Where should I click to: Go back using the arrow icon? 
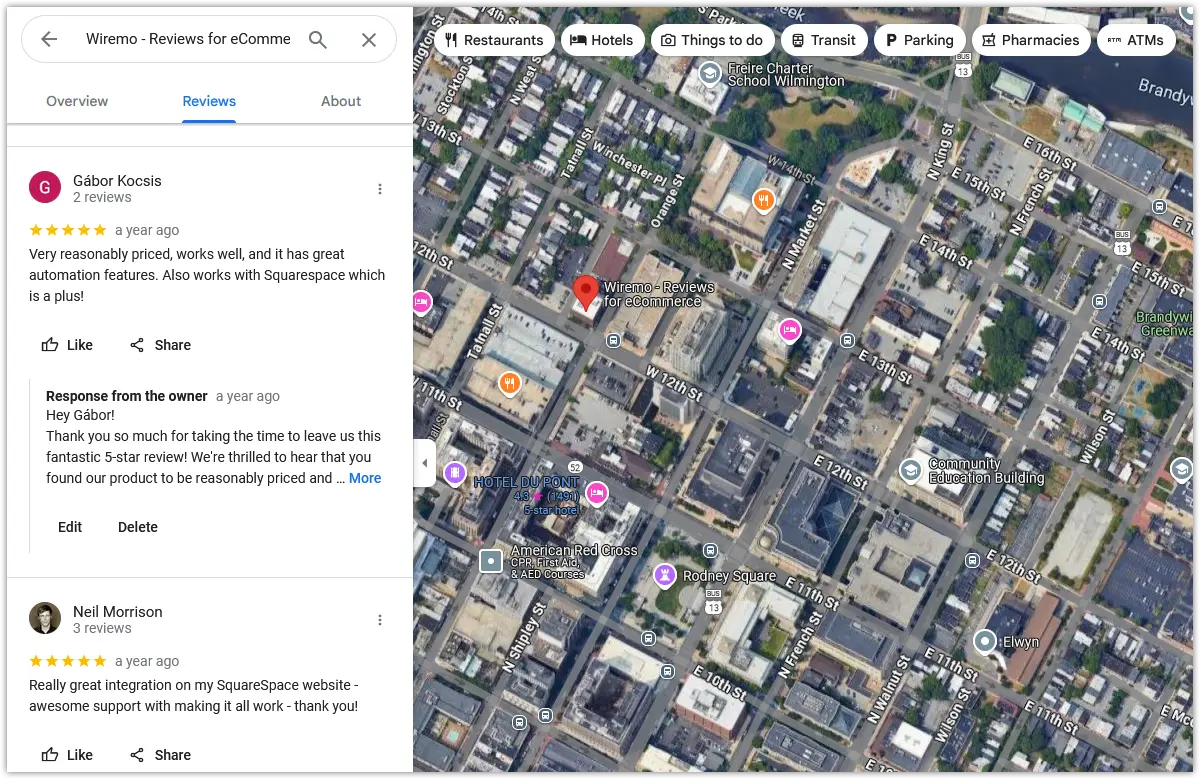(48, 39)
